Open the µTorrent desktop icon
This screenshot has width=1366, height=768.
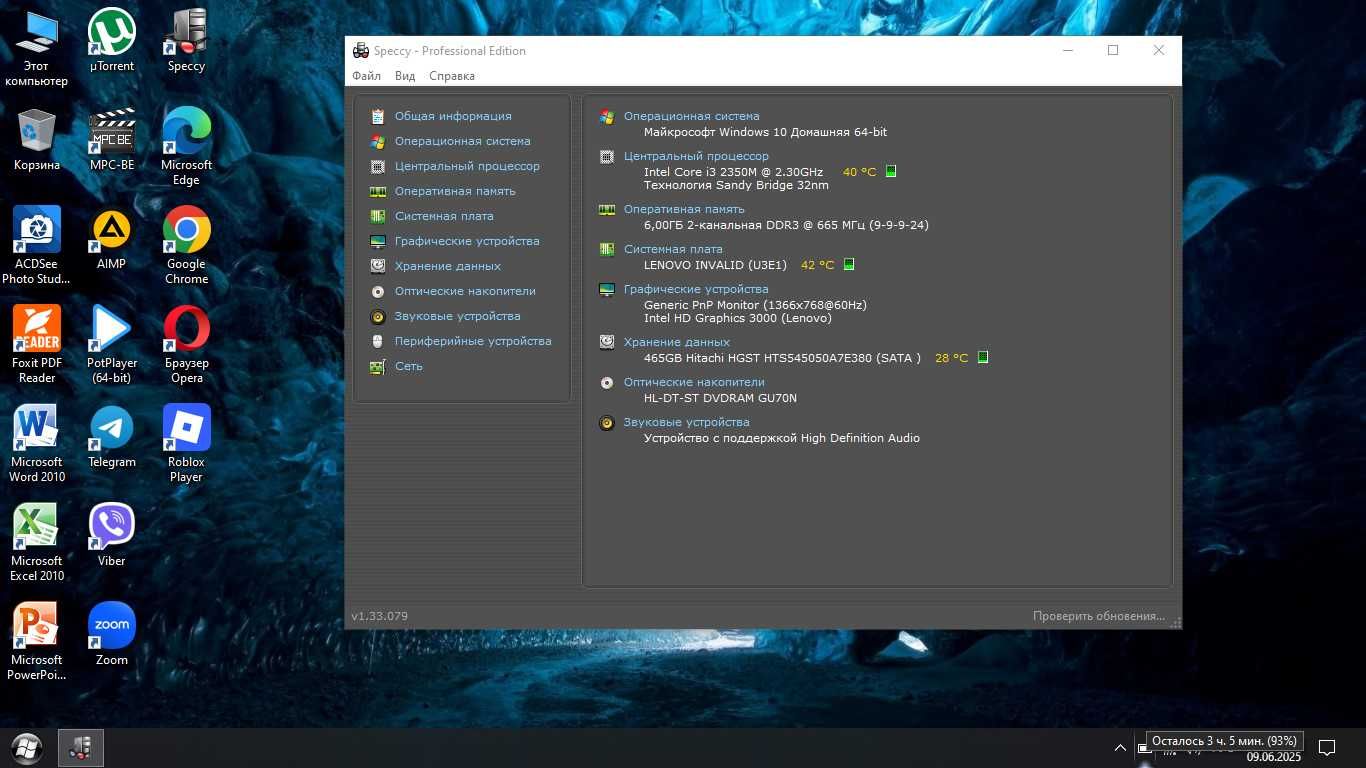click(111, 41)
